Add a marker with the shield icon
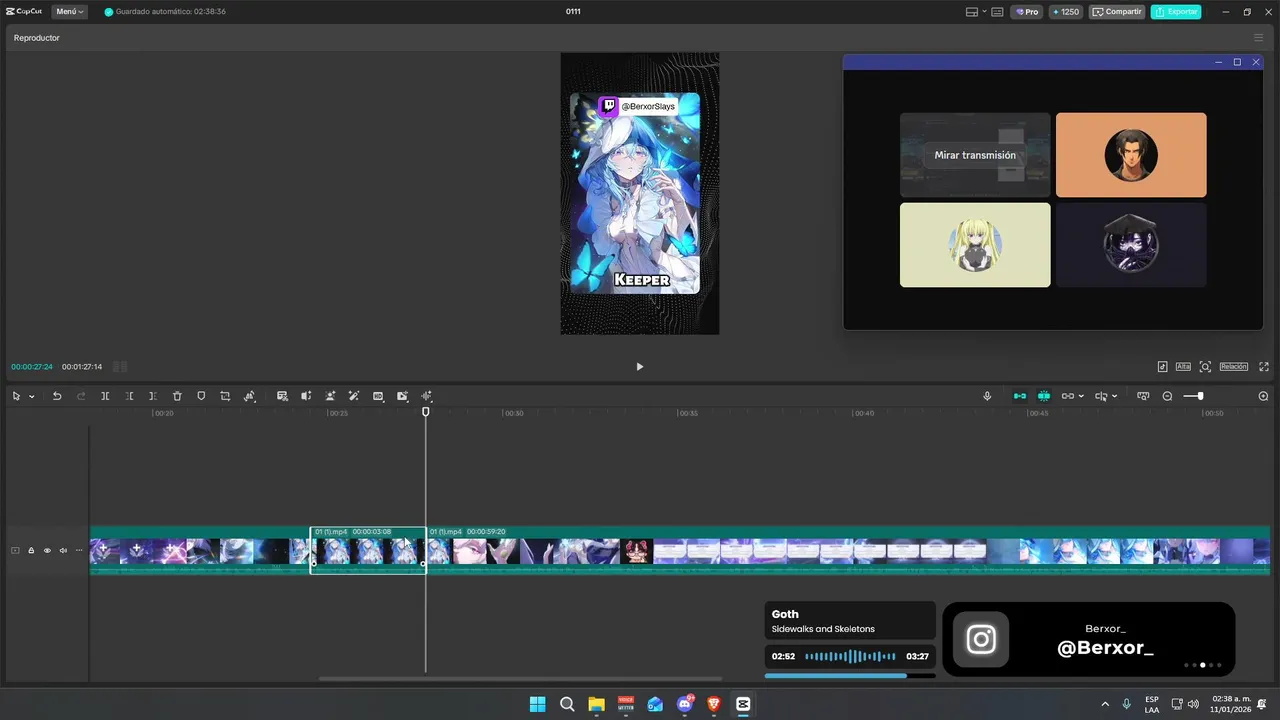The width and height of the screenshot is (1280, 720). coord(201,396)
